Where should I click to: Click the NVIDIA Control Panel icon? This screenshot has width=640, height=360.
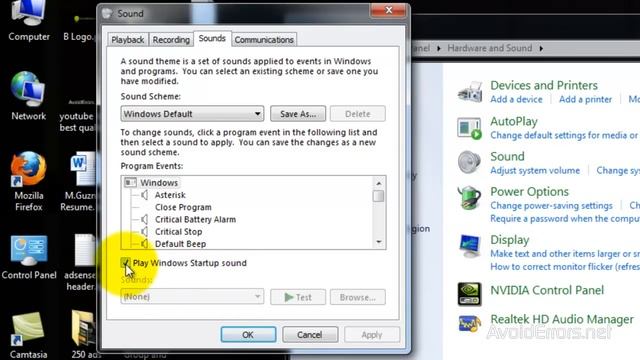(469, 293)
